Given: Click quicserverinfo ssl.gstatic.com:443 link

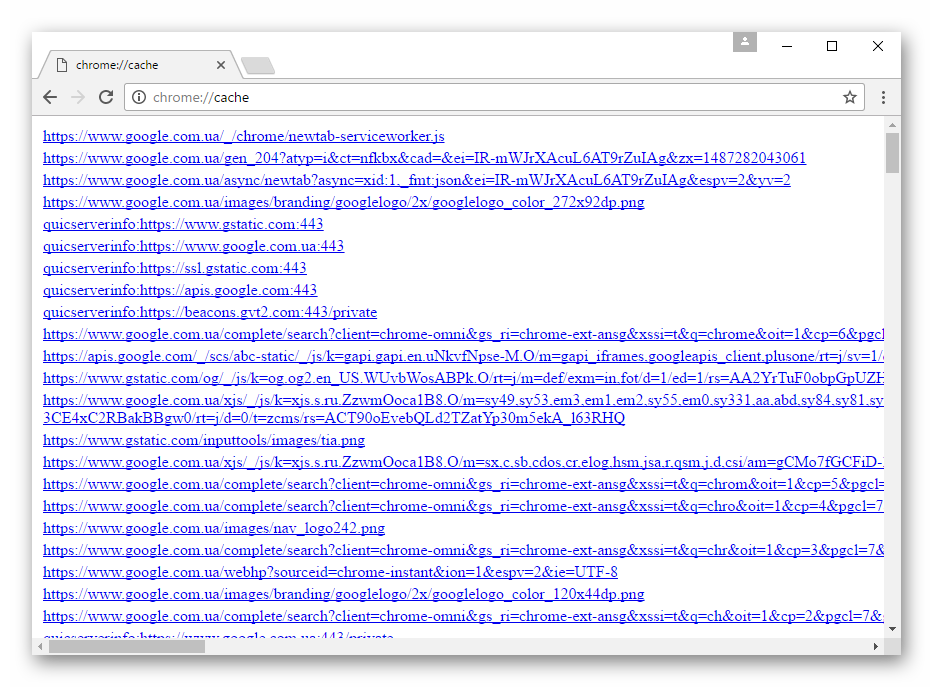Looking at the screenshot, I should pos(174,268).
